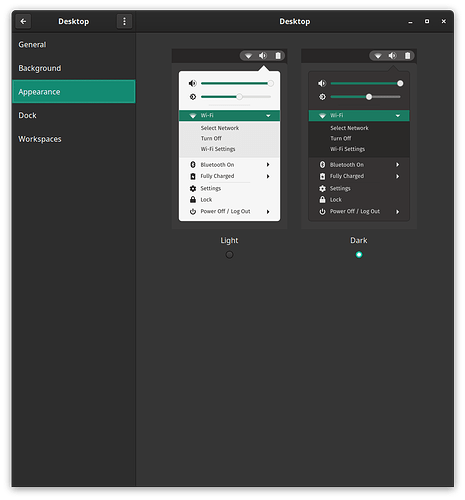The height and width of the screenshot is (500, 465).
Task: Click the battery icon in Dark preview panel
Action: click(407, 56)
